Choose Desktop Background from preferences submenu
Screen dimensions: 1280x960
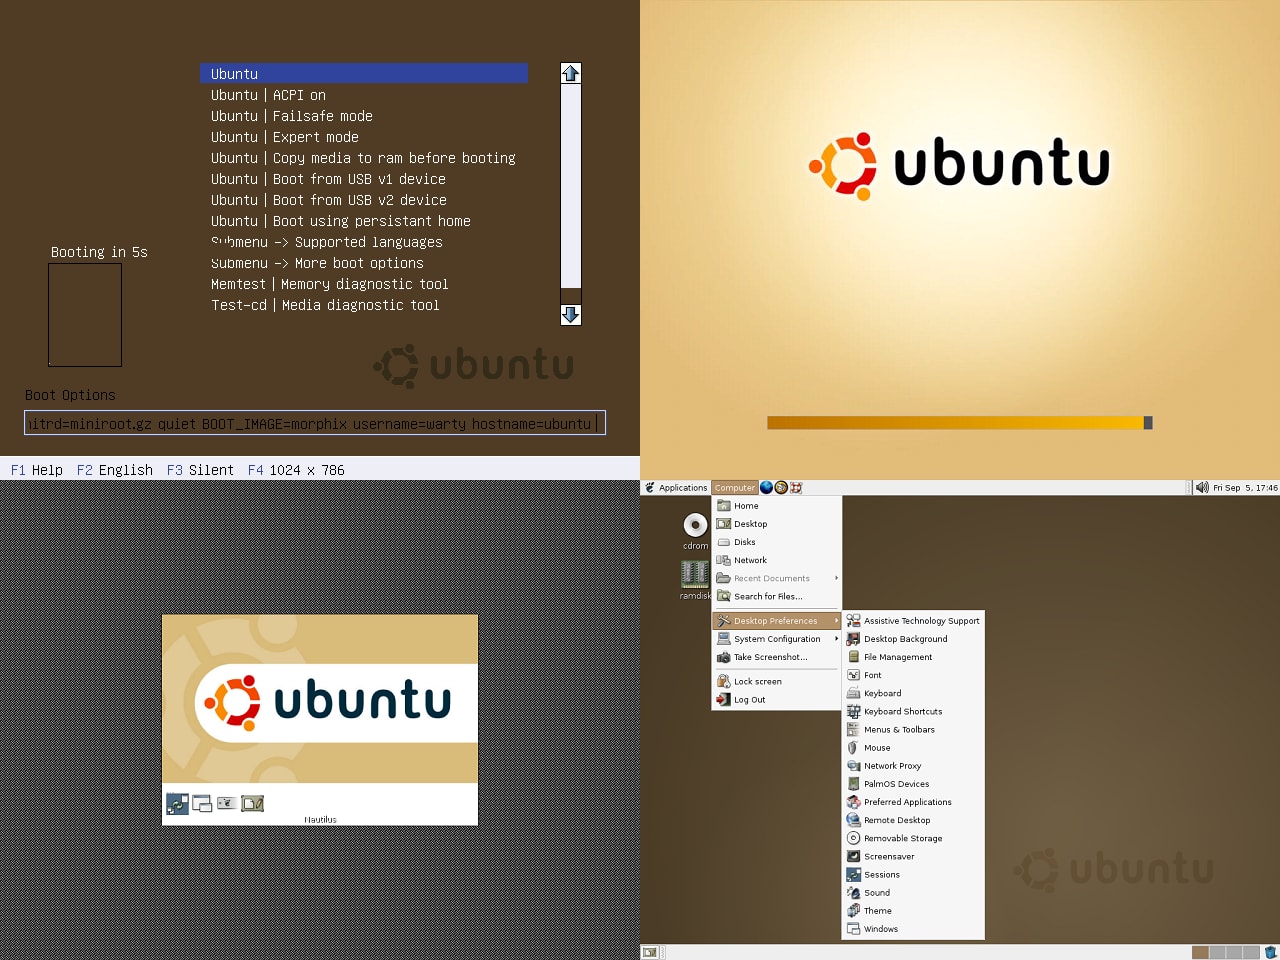point(905,639)
